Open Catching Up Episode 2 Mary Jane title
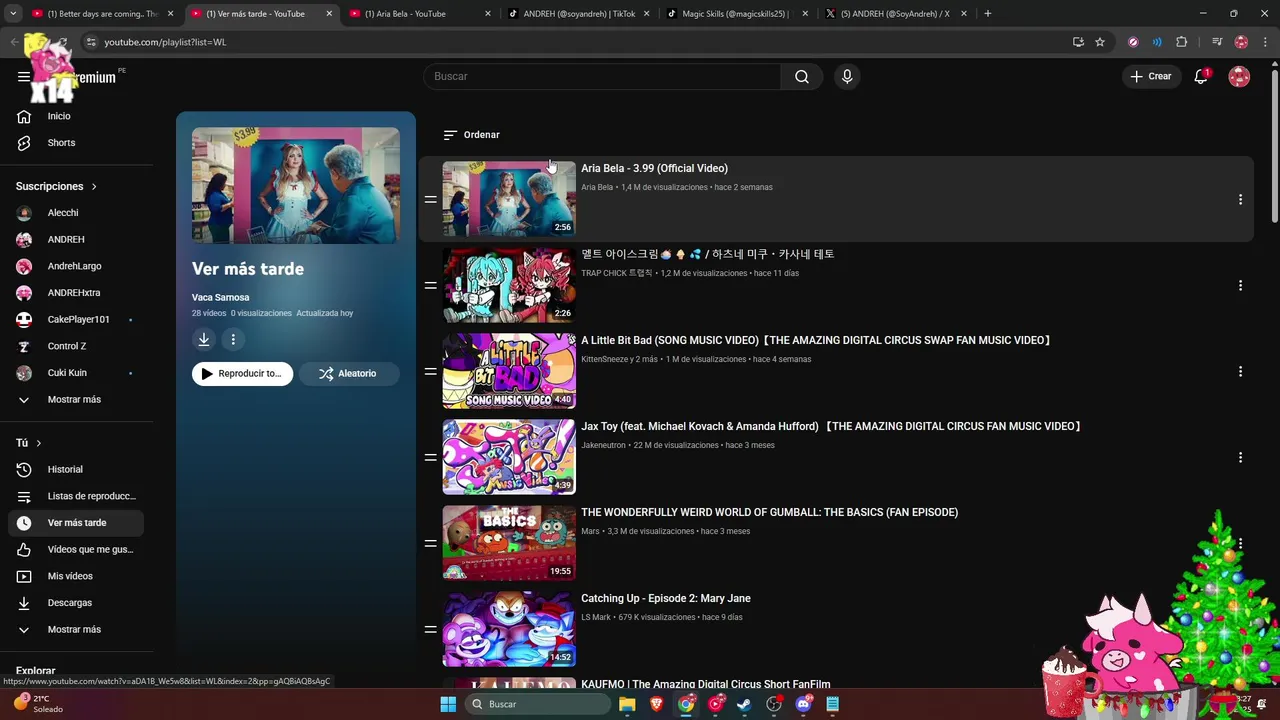 tap(666, 599)
